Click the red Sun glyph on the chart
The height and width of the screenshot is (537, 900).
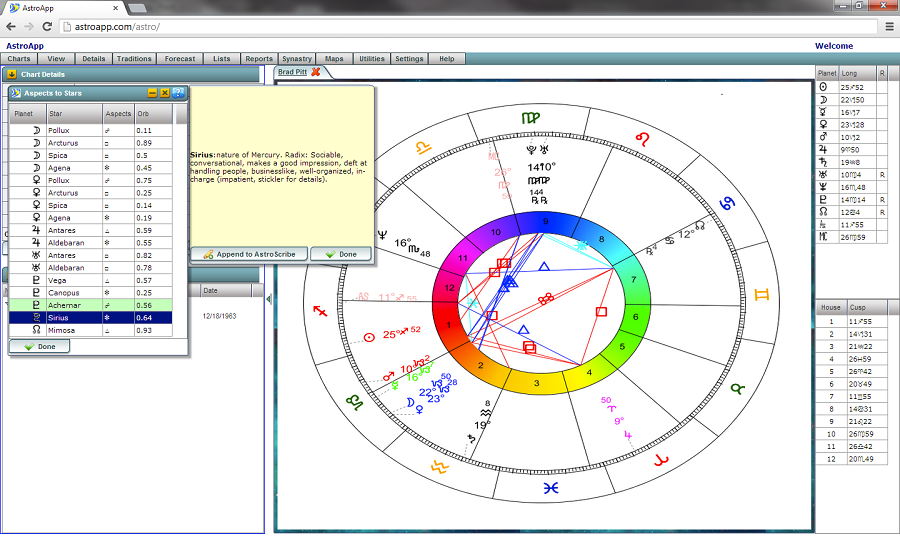click(x=368, y=338)
